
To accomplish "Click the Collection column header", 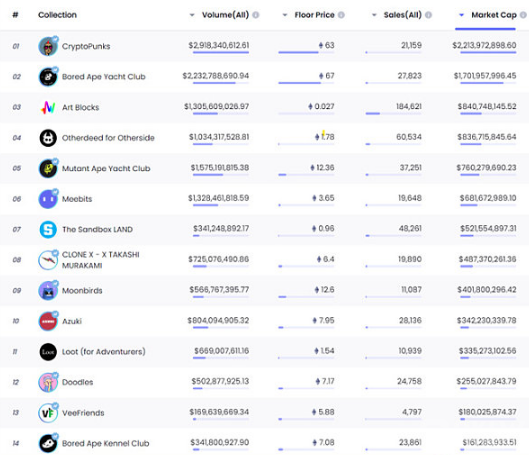I will [57, 15].
